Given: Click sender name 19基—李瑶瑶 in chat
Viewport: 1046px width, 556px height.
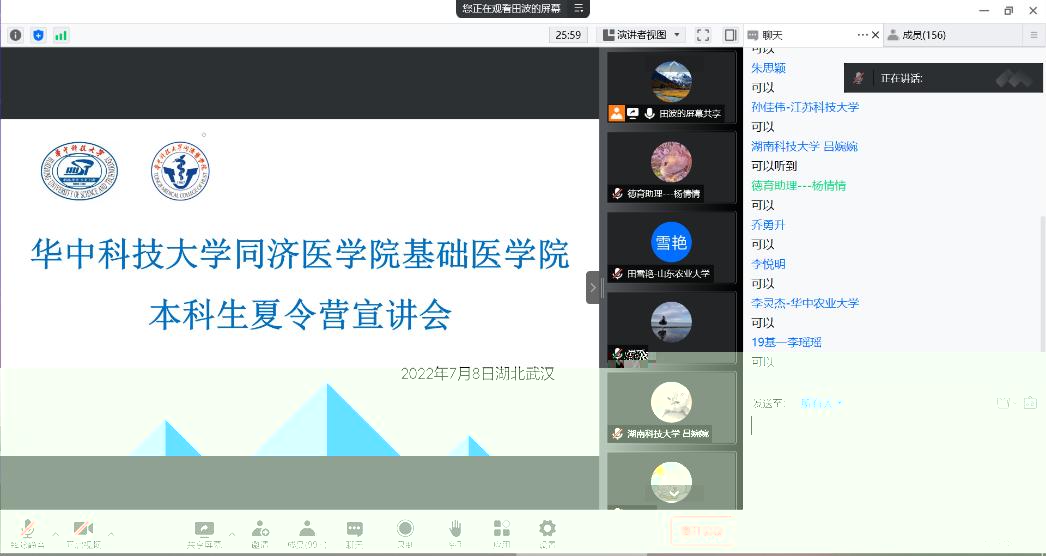Looking at the screenshot, I should pos(787,342).
